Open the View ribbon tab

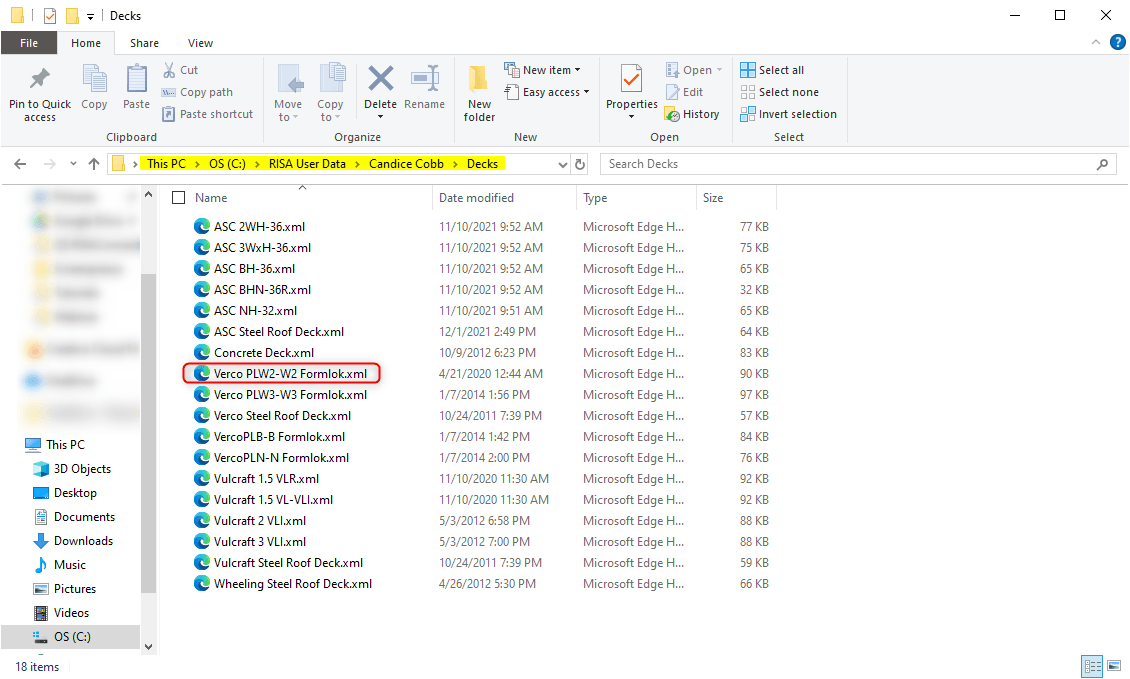[200, 43]
